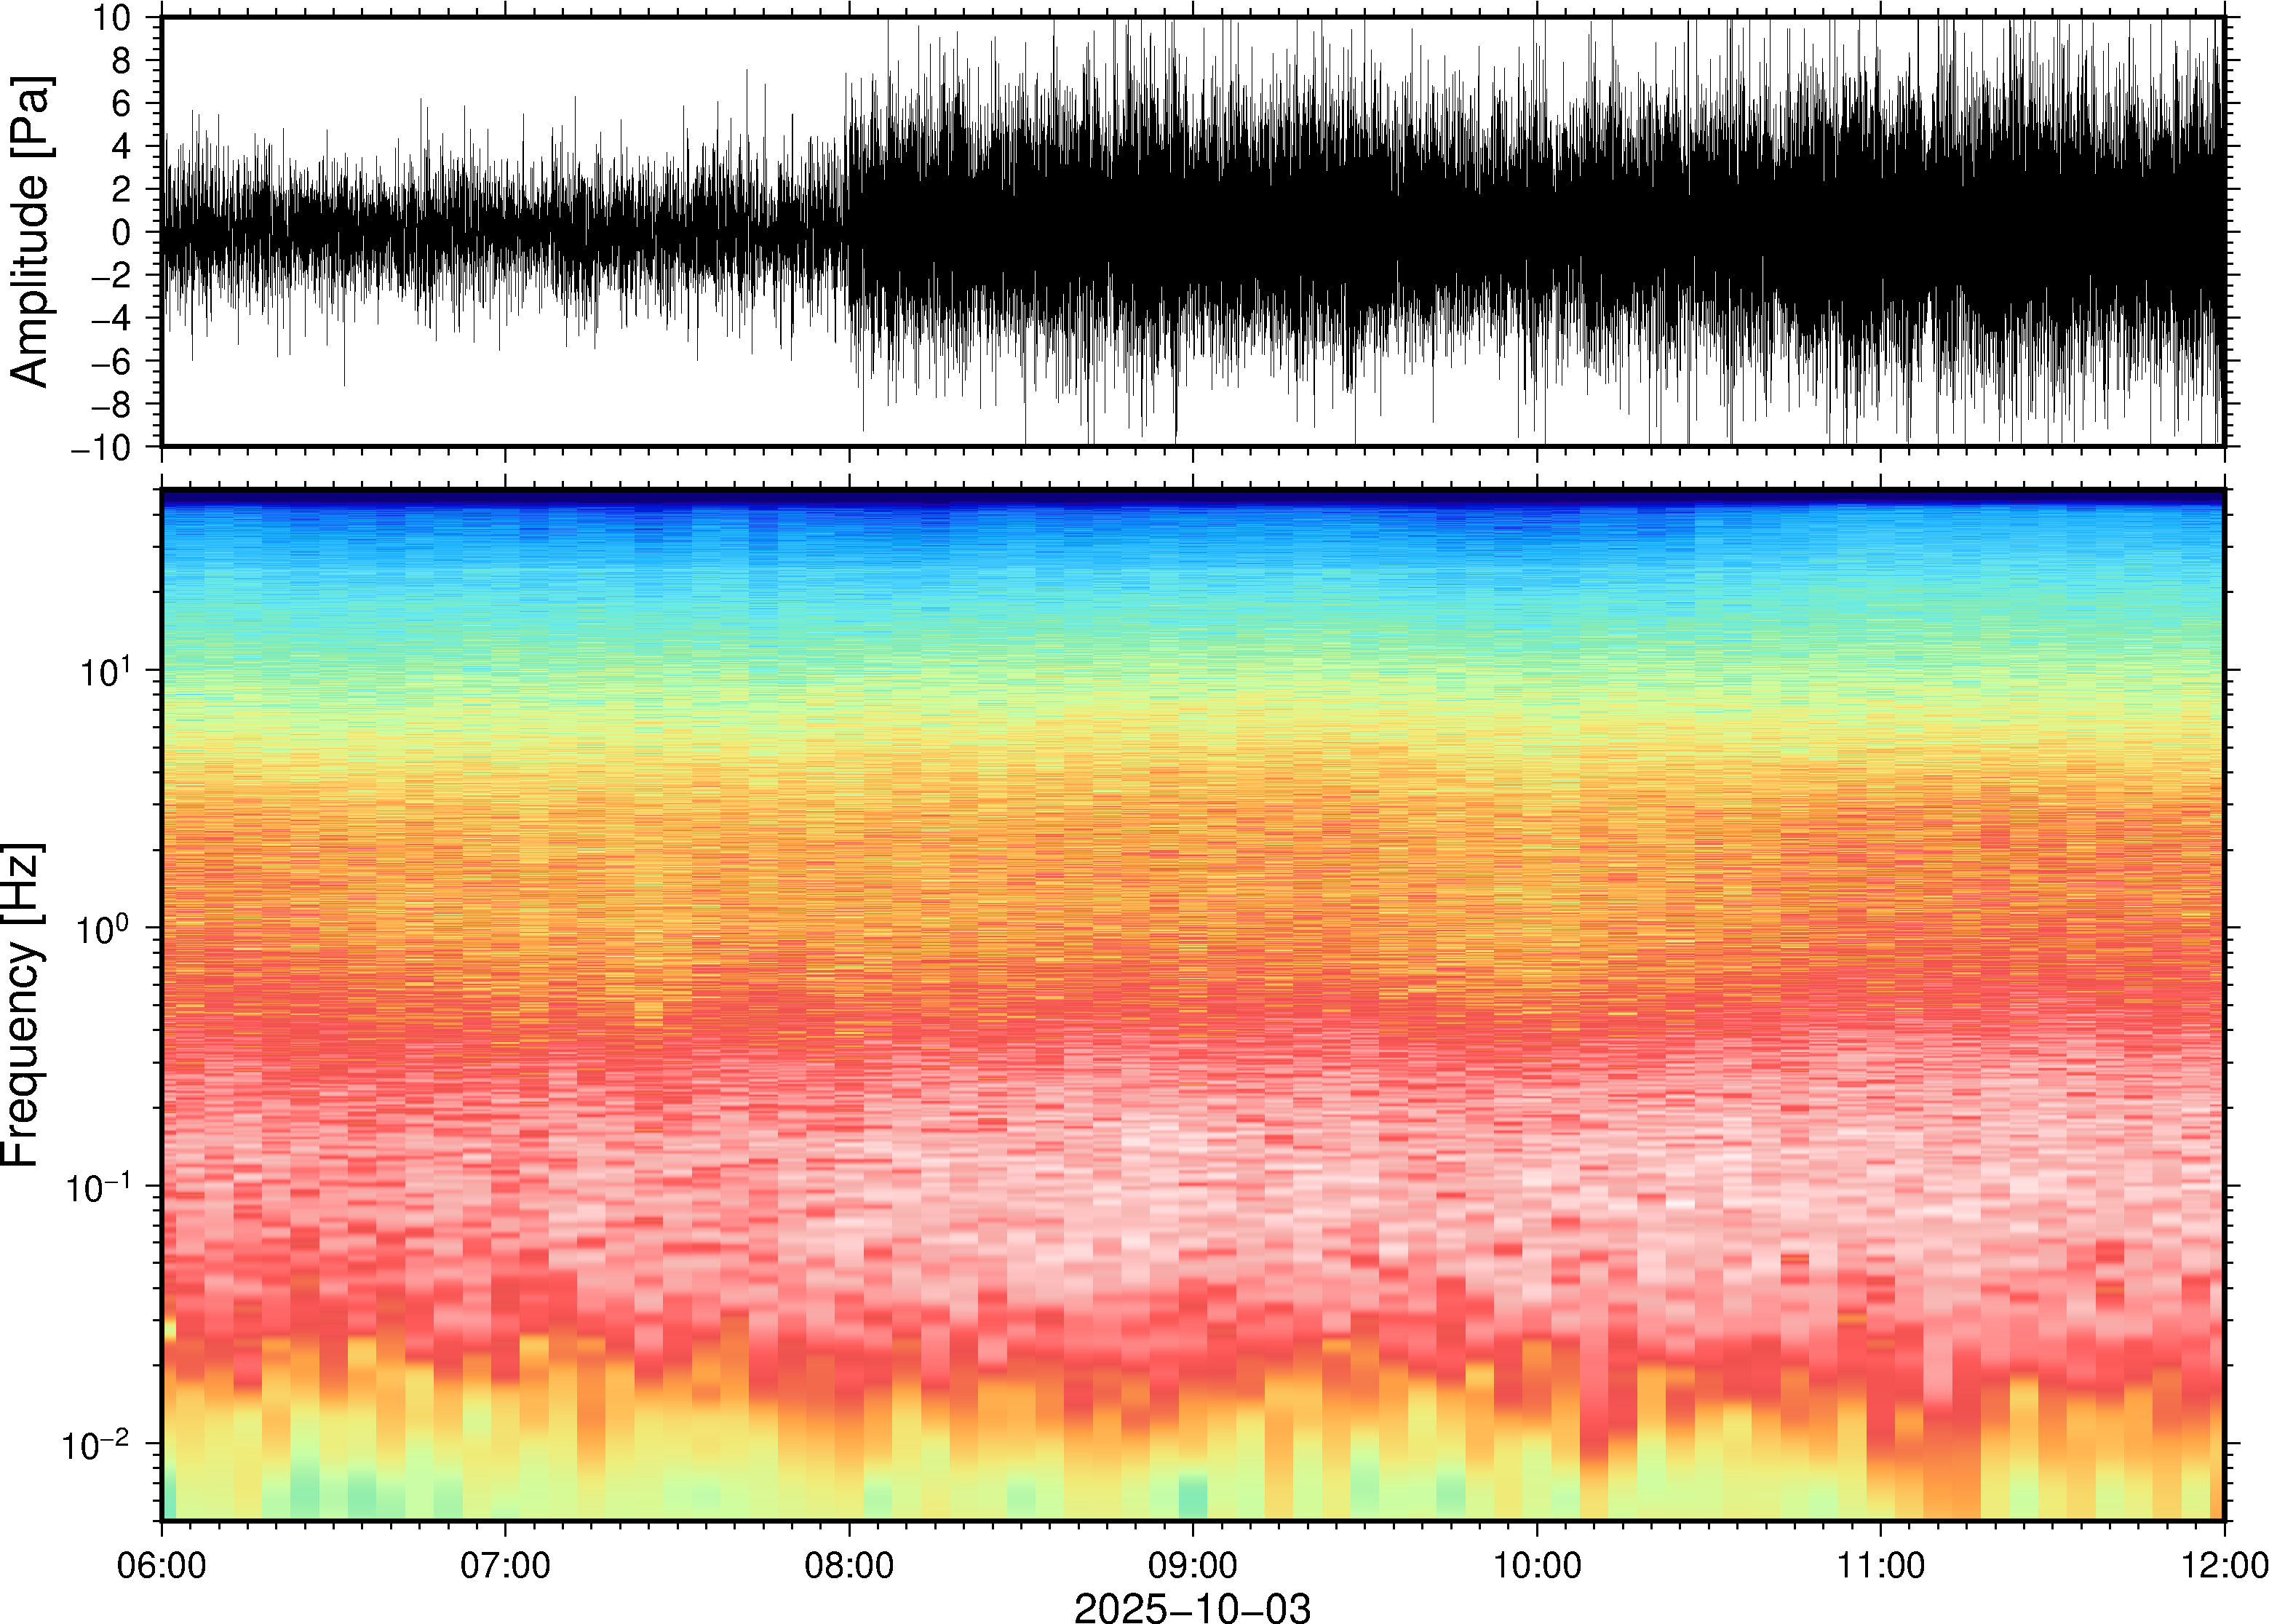The height and width of the screenshot is (1624, 2269).
Task: Click the dark blue band atop spectrogram
Action: pos(1192,496)
